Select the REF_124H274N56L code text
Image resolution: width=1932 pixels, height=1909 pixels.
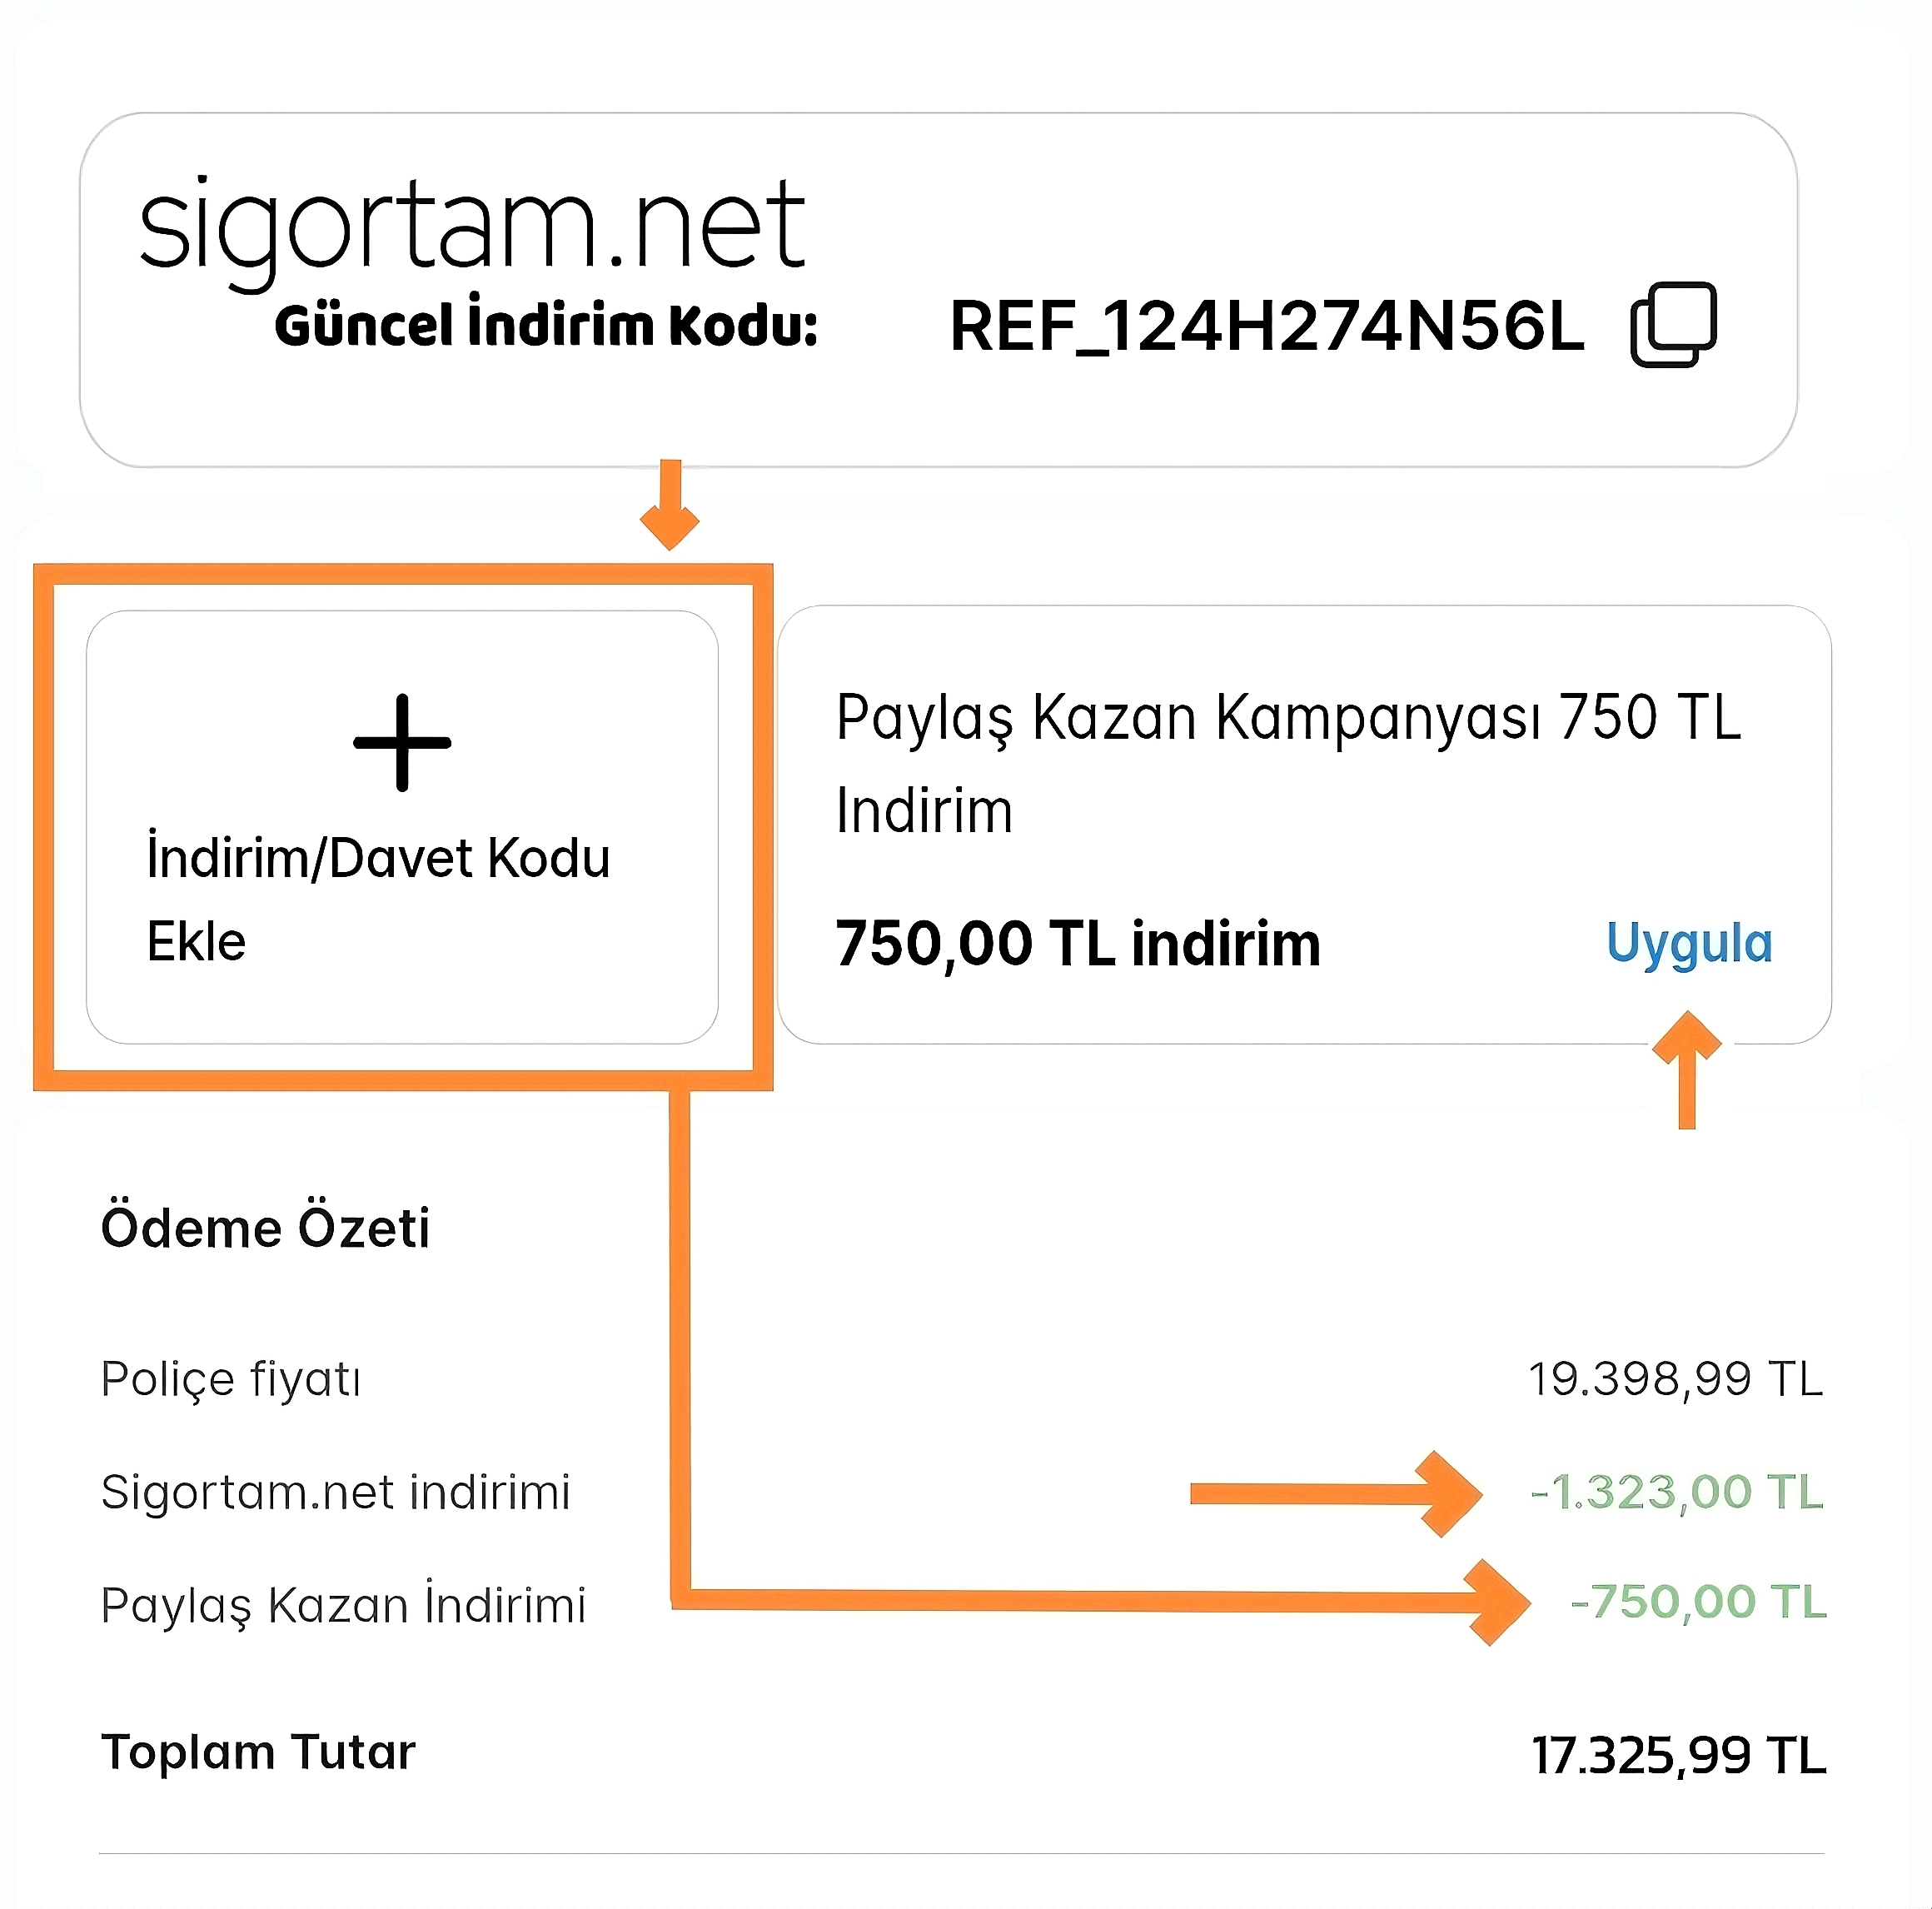[x=1266, y=327]
